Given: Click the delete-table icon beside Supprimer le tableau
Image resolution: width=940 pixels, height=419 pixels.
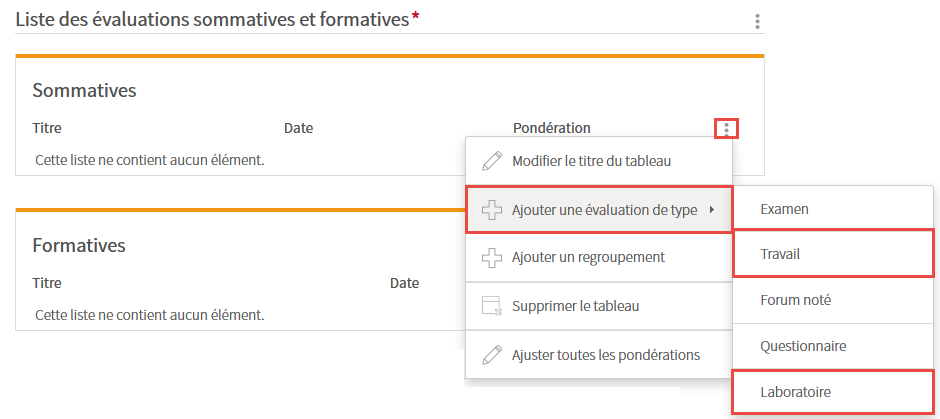Looking at the screenshot, I should pyautogui.click(x=492, y=306).
